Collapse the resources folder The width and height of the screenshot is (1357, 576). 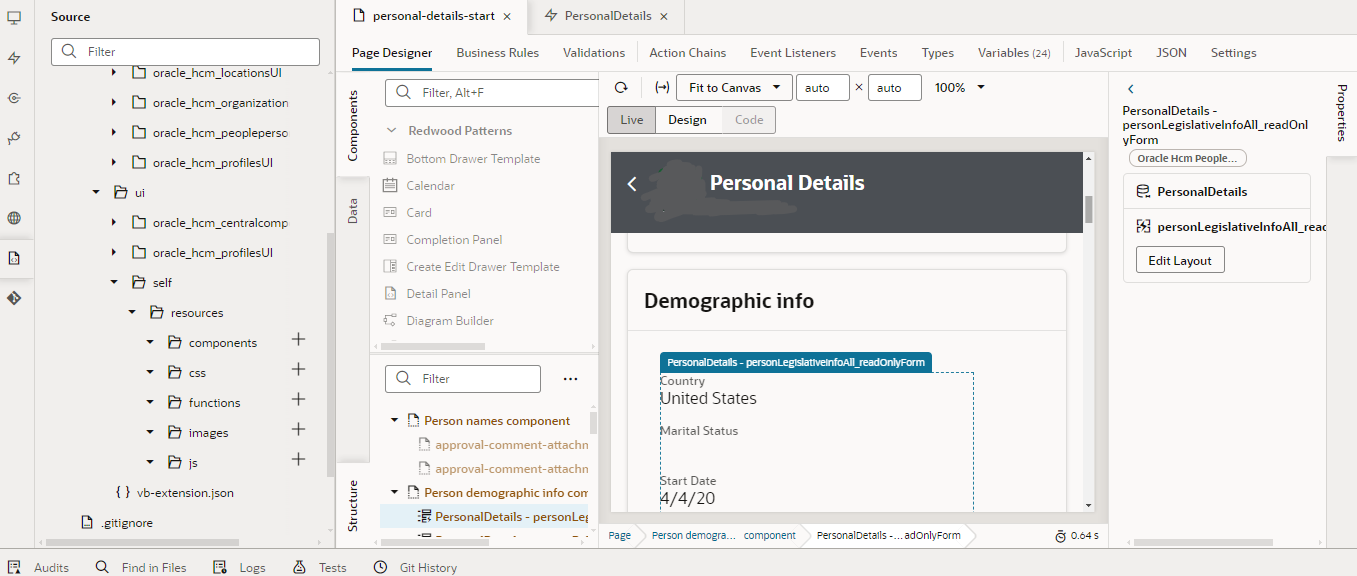coord(132,312)
